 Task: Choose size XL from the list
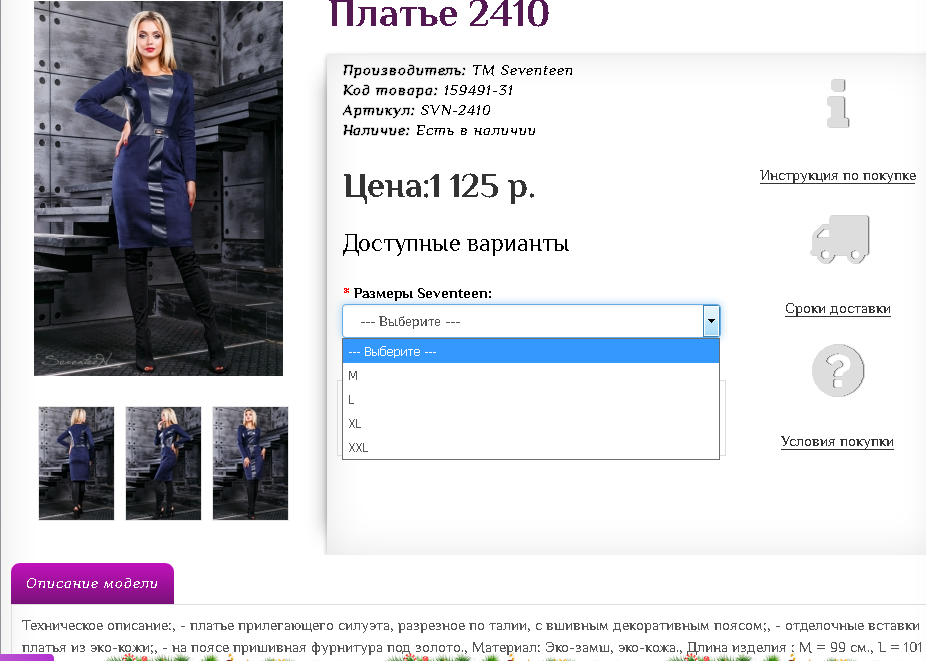pyautogui.click(x=531, y=424)
